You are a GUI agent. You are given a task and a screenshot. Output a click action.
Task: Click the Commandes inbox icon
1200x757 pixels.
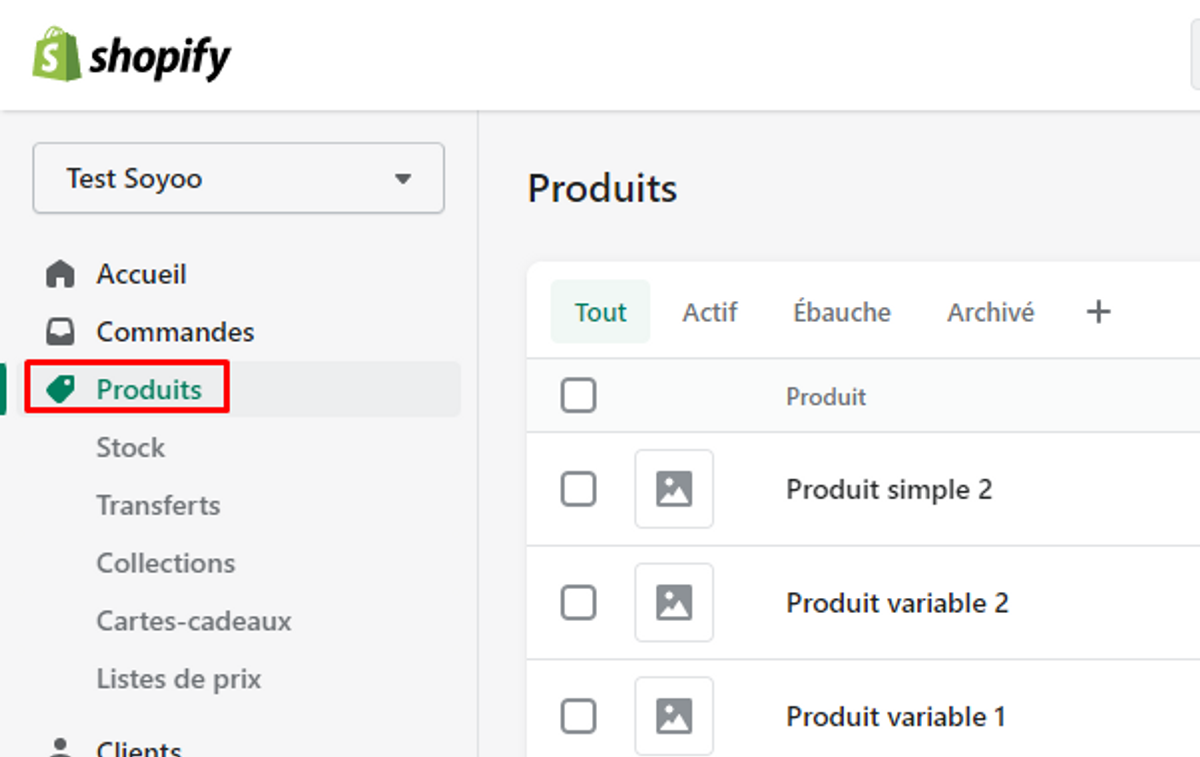(61, 332)
